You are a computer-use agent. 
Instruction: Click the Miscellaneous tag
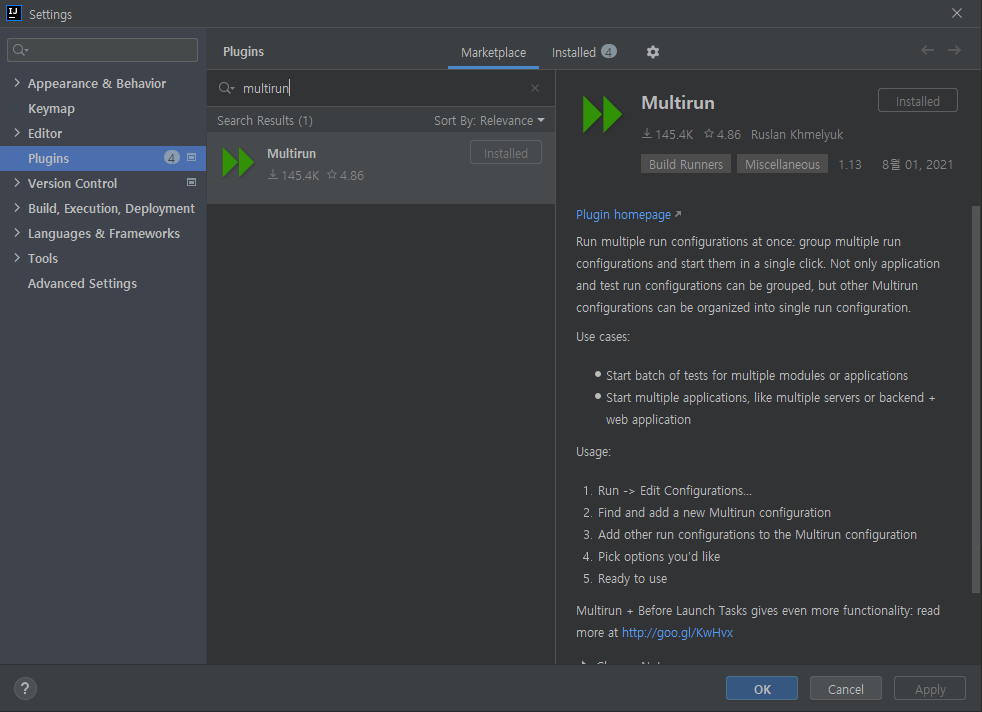pyautogui.click(x=782, y=164)
